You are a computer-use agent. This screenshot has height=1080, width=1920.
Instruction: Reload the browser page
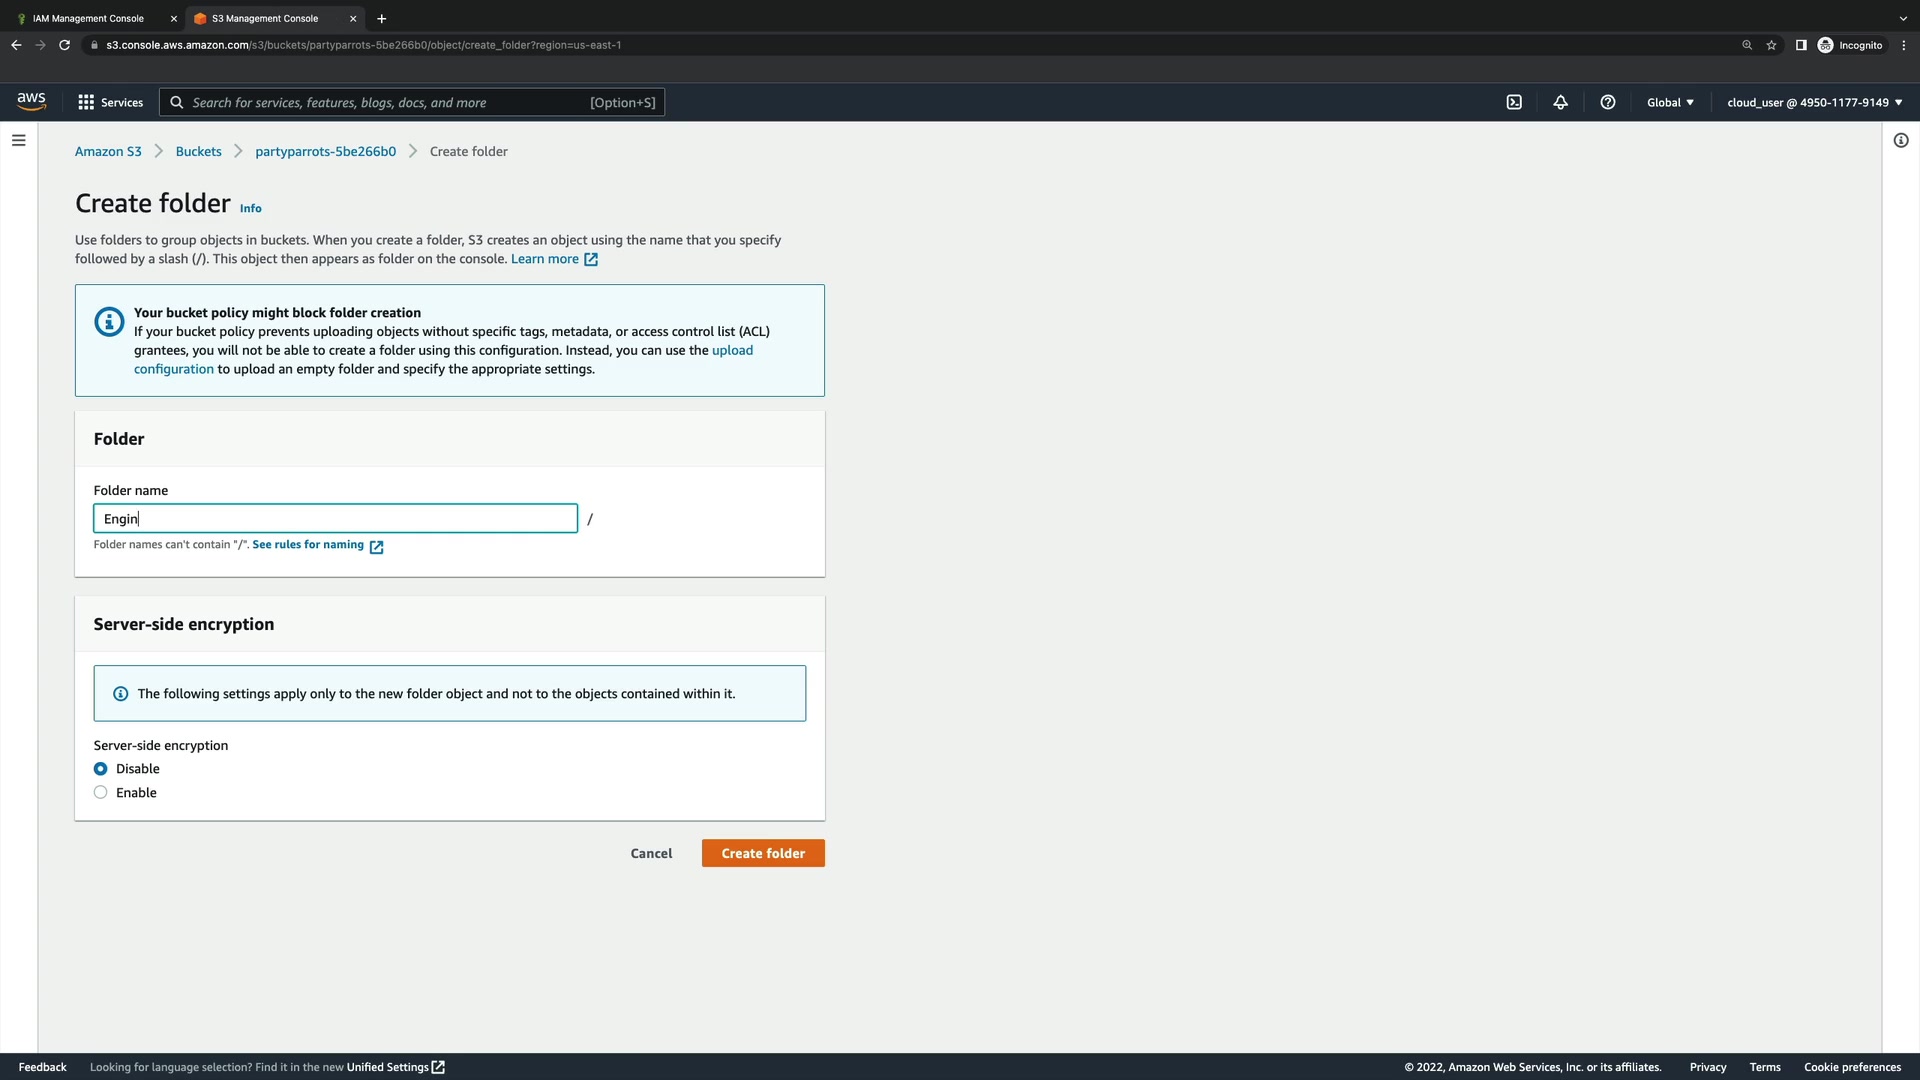pos(65,45)
